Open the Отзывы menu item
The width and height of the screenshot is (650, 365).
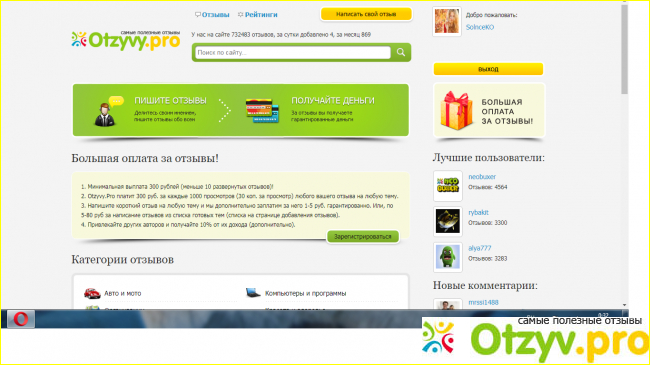coord(212,15)
